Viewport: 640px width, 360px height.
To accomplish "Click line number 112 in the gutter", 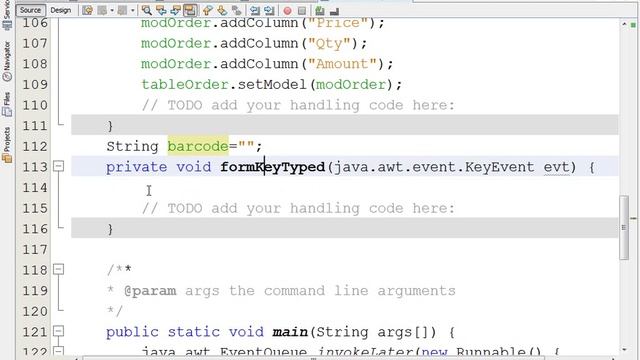I will [35, 146].
